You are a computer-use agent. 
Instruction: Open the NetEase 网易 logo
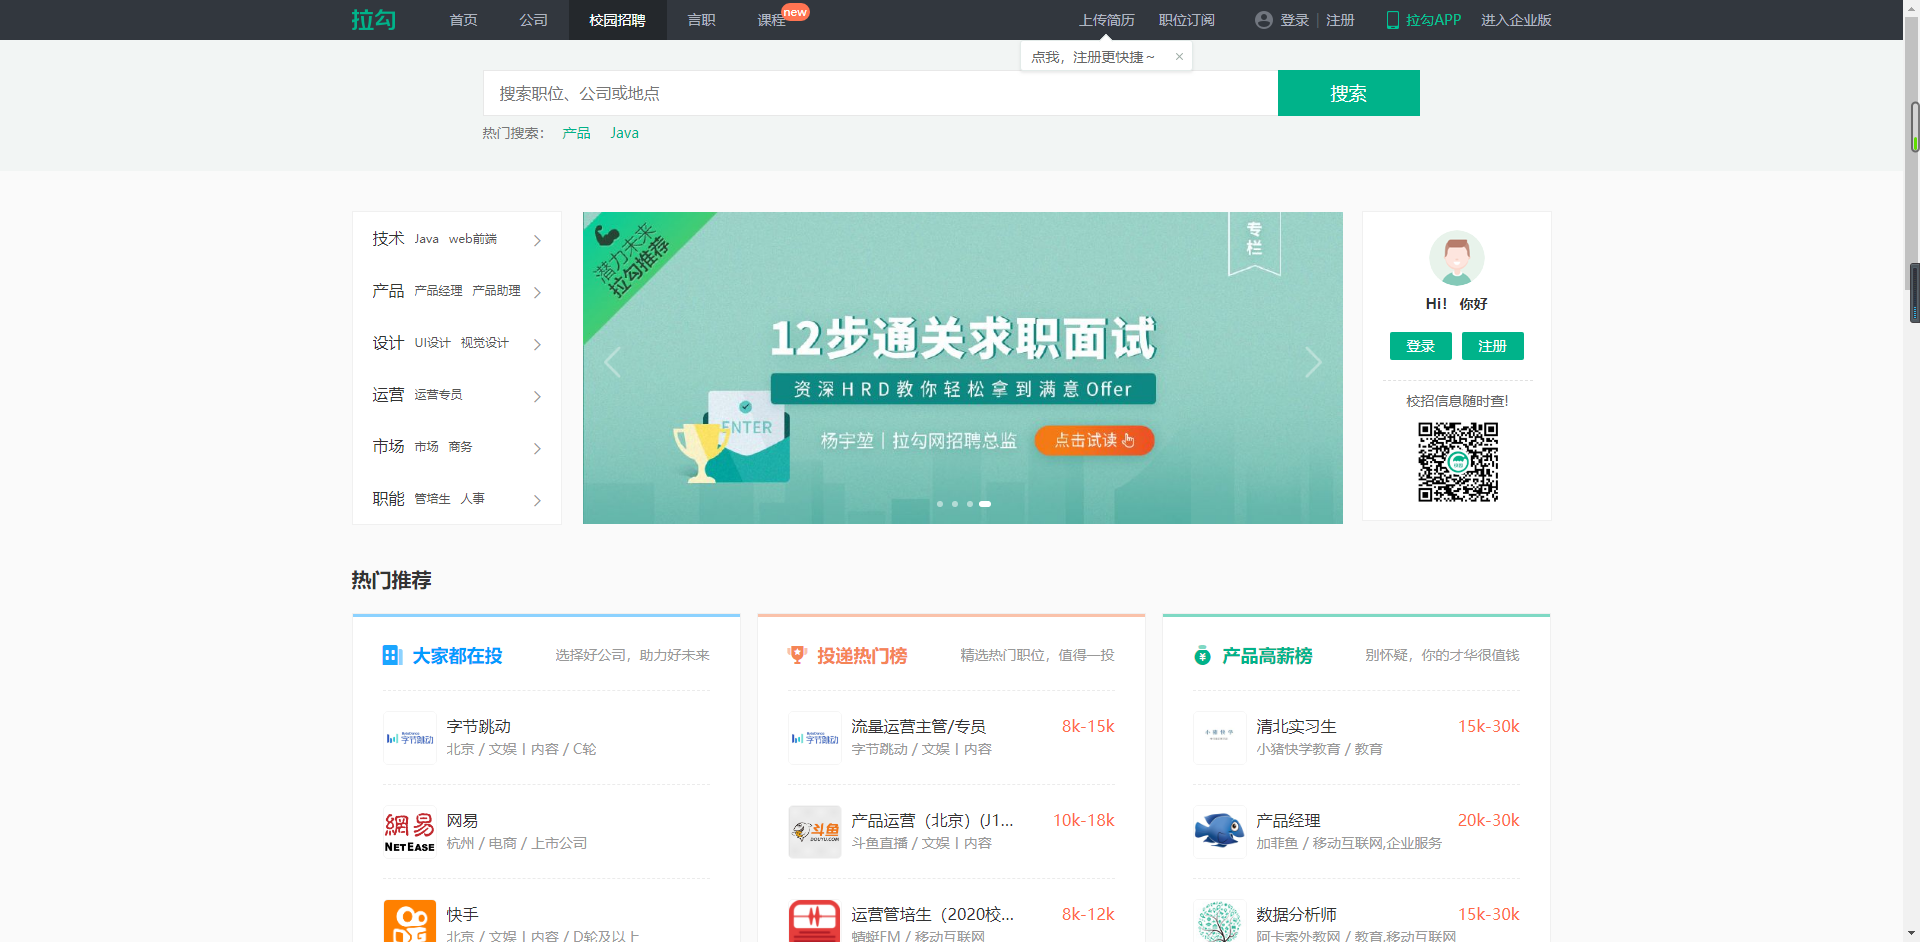click(x=410, y=832)
